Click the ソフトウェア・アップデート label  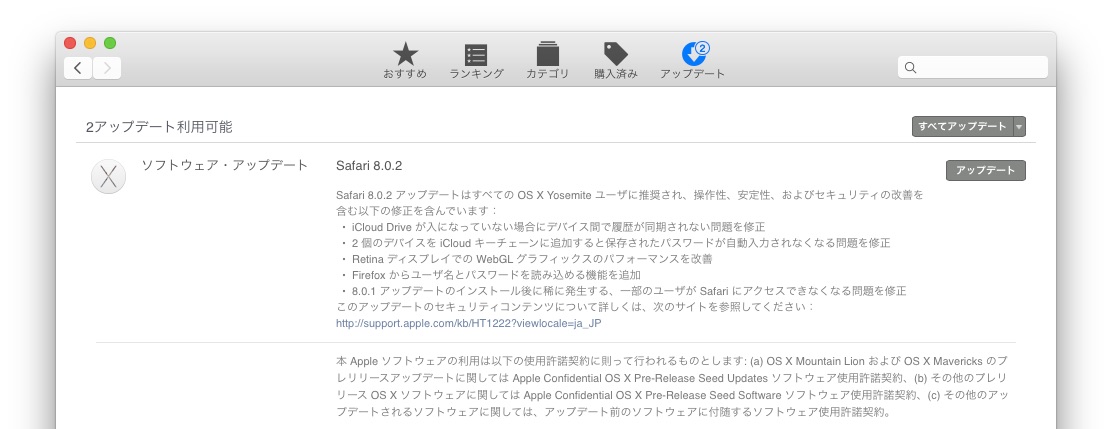tap(225, 165)
